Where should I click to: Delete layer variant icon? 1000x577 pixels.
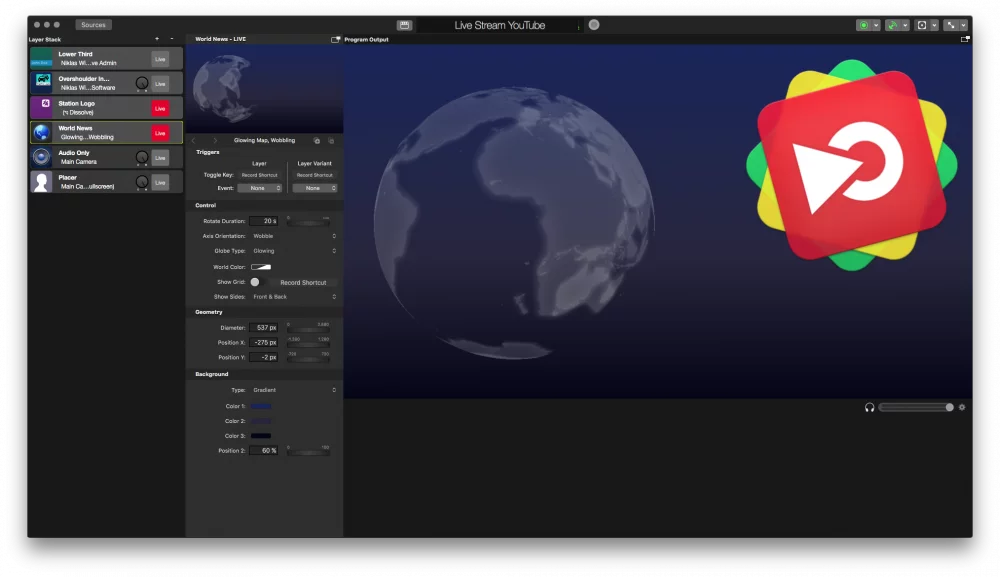click(x=331, y=140)
